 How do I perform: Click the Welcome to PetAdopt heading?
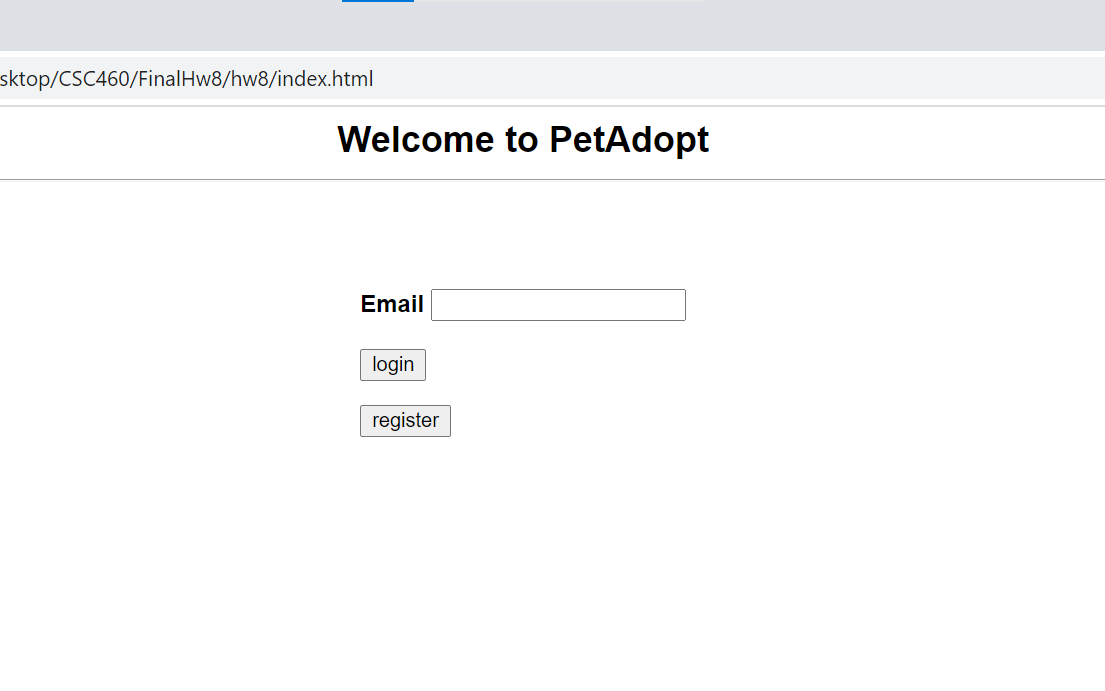tap(523, 139)
